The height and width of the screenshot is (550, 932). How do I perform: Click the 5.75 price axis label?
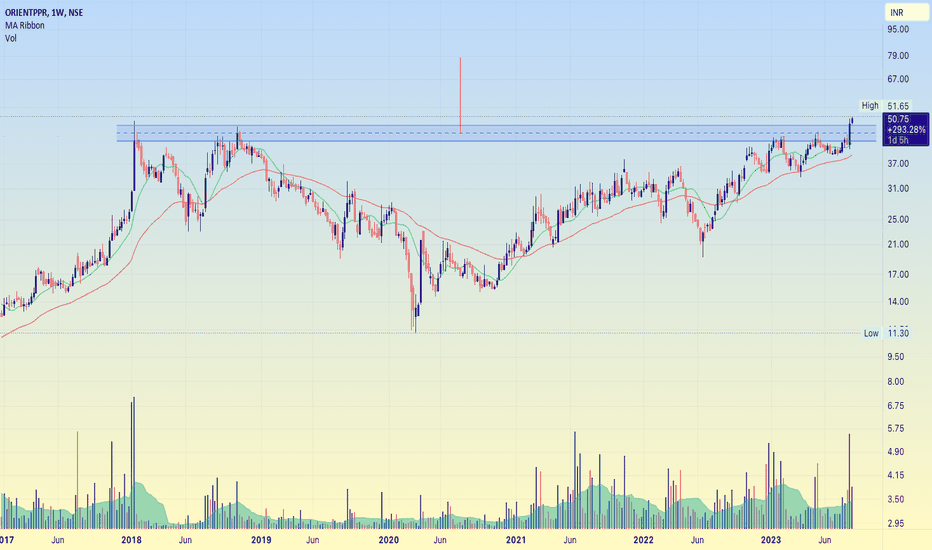(896, 429)
